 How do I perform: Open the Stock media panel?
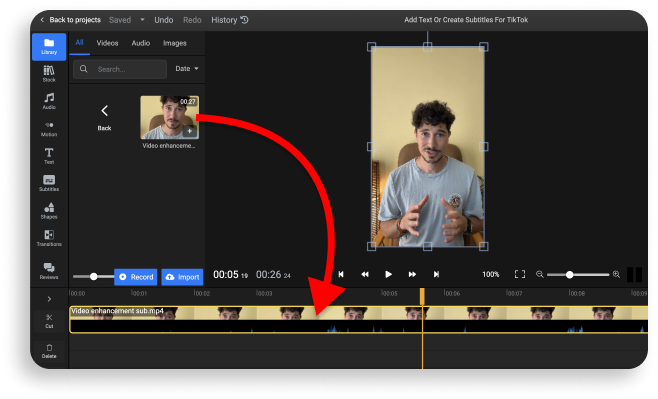click(x=49, y=74)
